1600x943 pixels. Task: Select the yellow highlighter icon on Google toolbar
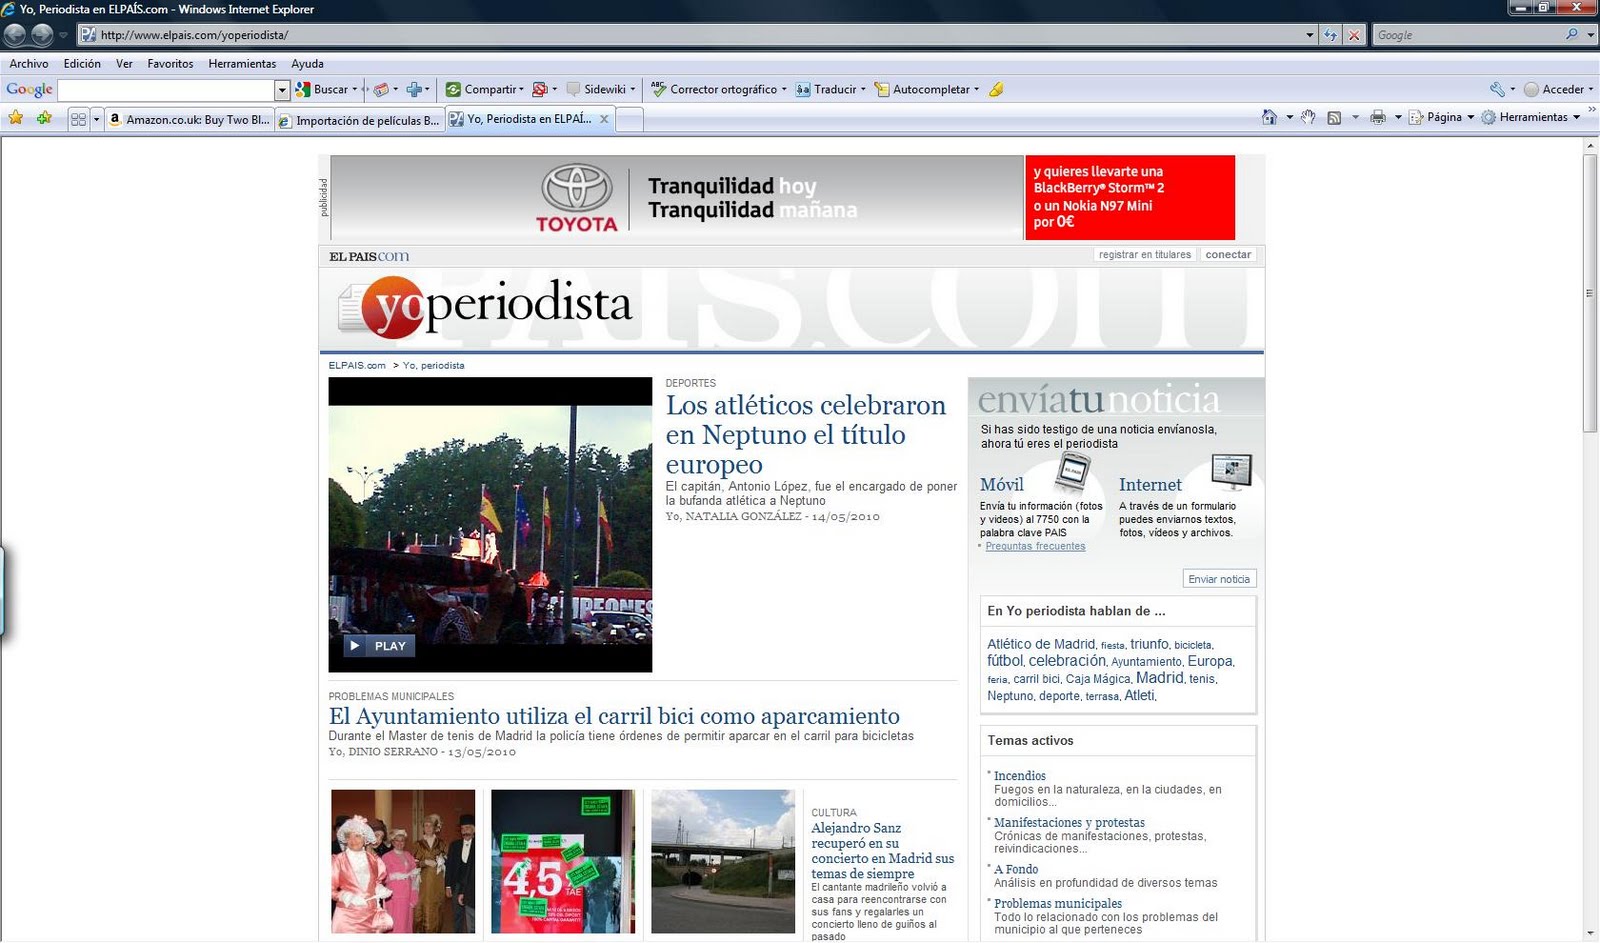click(x=995, y=90)
